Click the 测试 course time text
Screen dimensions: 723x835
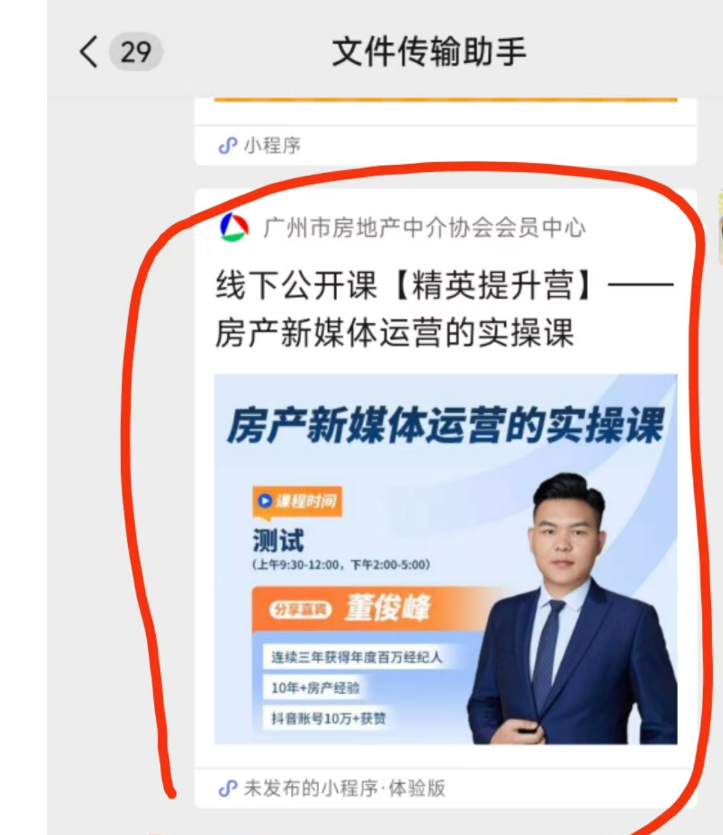(278, 541)
